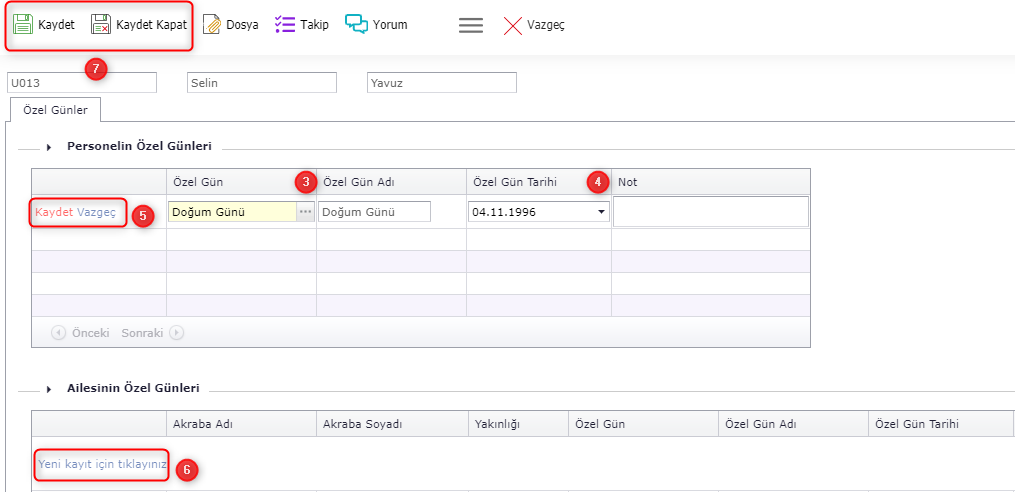Collapse the Ailesinin Özel Günleri section
This screenshot has width=1015, height=492.
pos(48,389)
